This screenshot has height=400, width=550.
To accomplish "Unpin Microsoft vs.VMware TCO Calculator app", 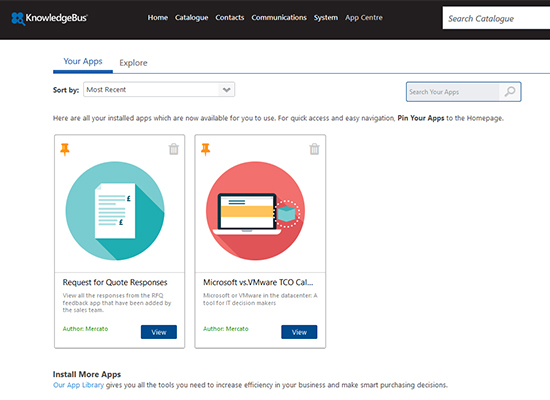I will 206,149.
